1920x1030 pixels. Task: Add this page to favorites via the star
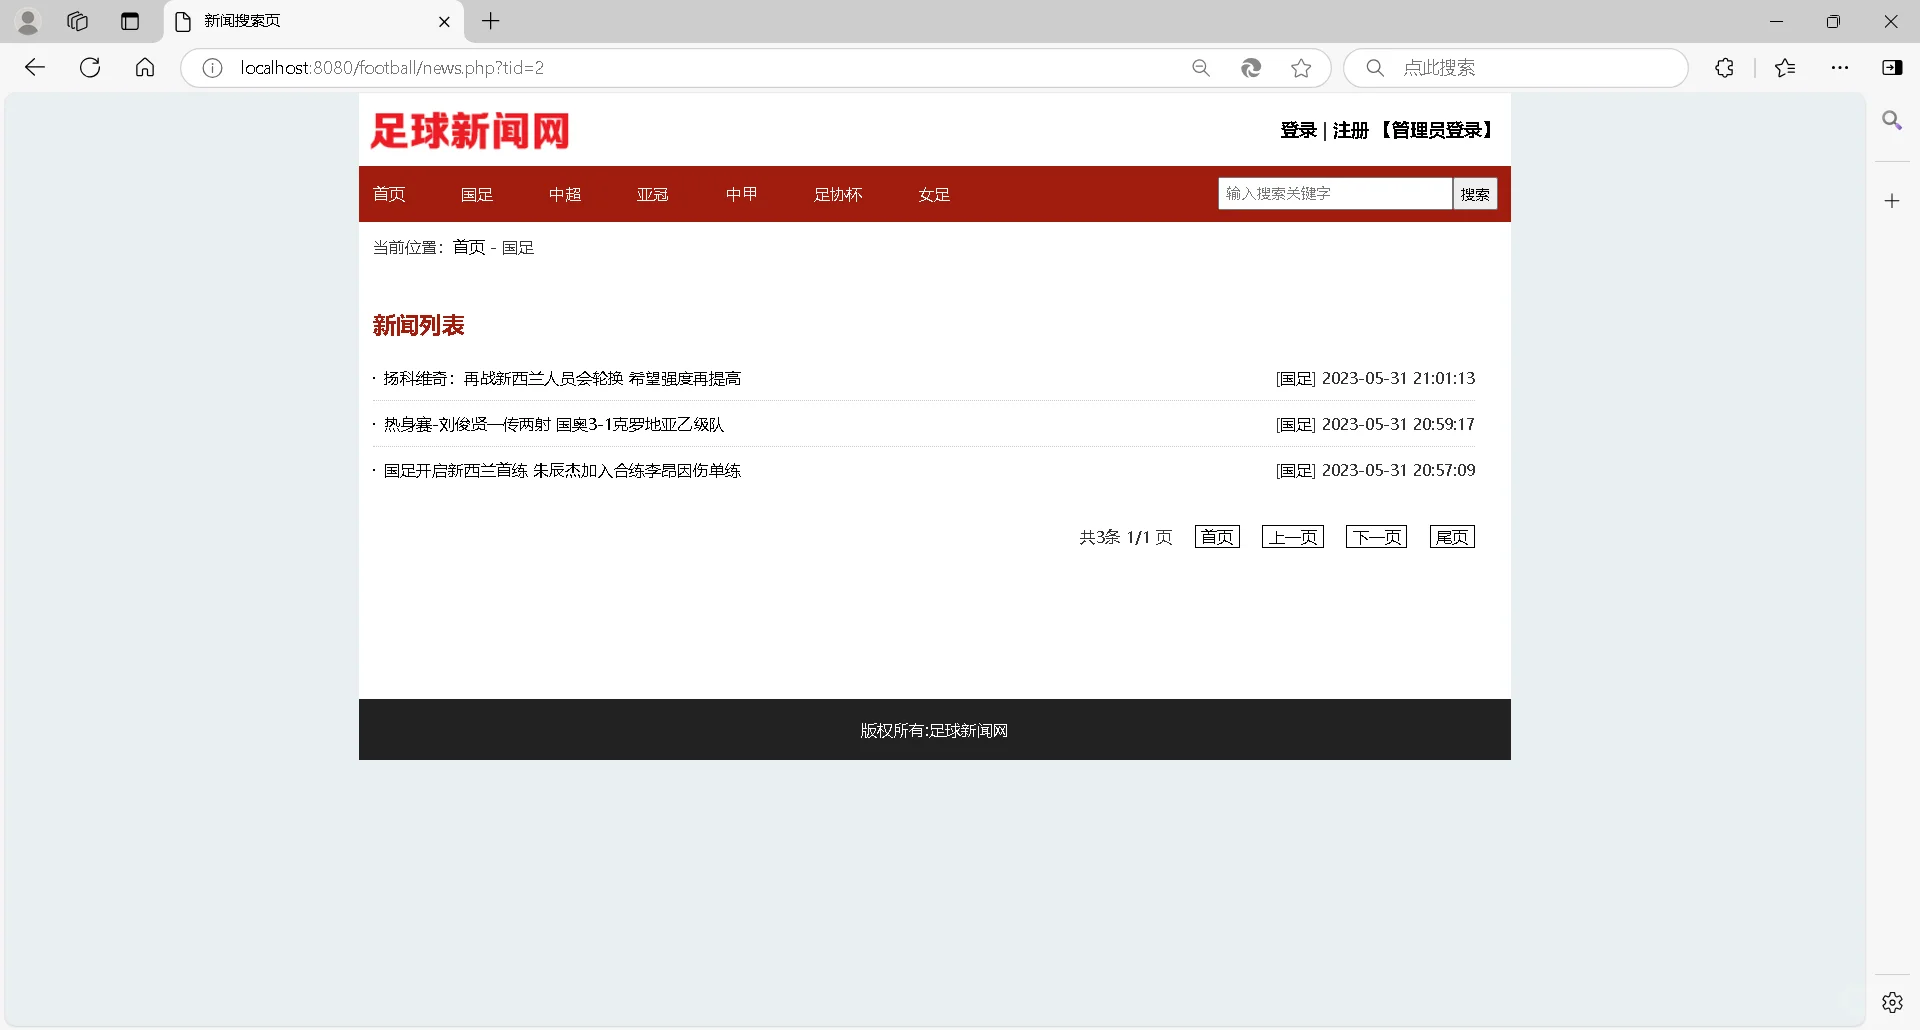(1300, 67)
